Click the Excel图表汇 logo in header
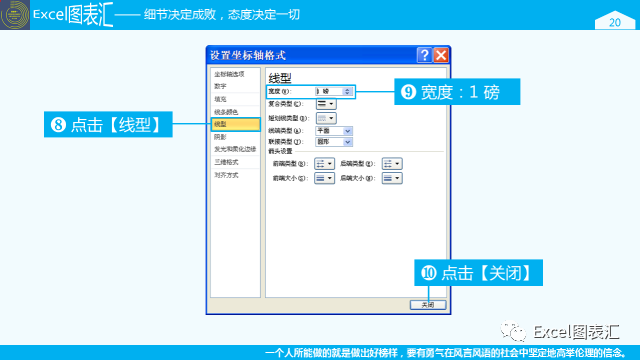The height and width of the screenshot is (360, 640). tap(15, 15)
